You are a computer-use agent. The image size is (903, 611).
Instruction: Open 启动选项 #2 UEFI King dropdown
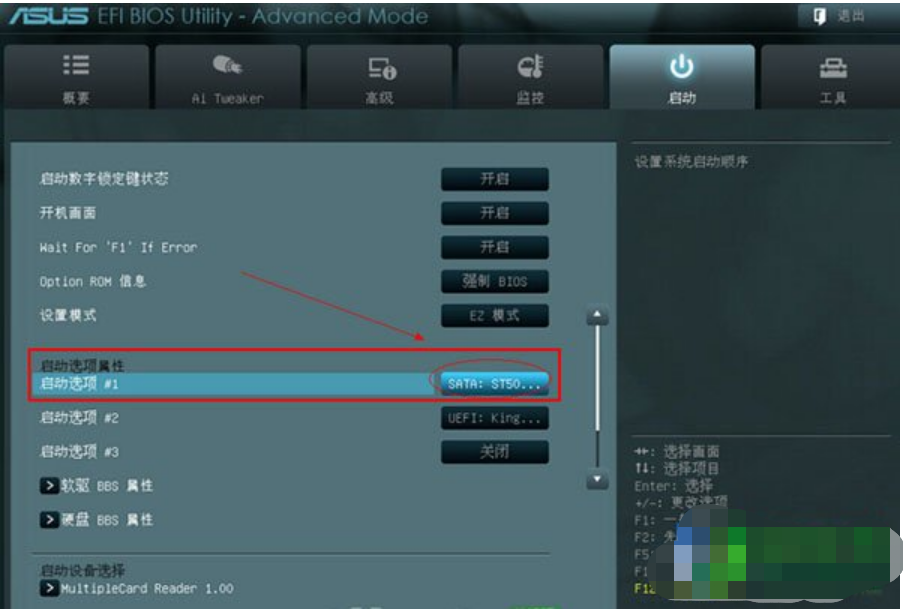495,418
